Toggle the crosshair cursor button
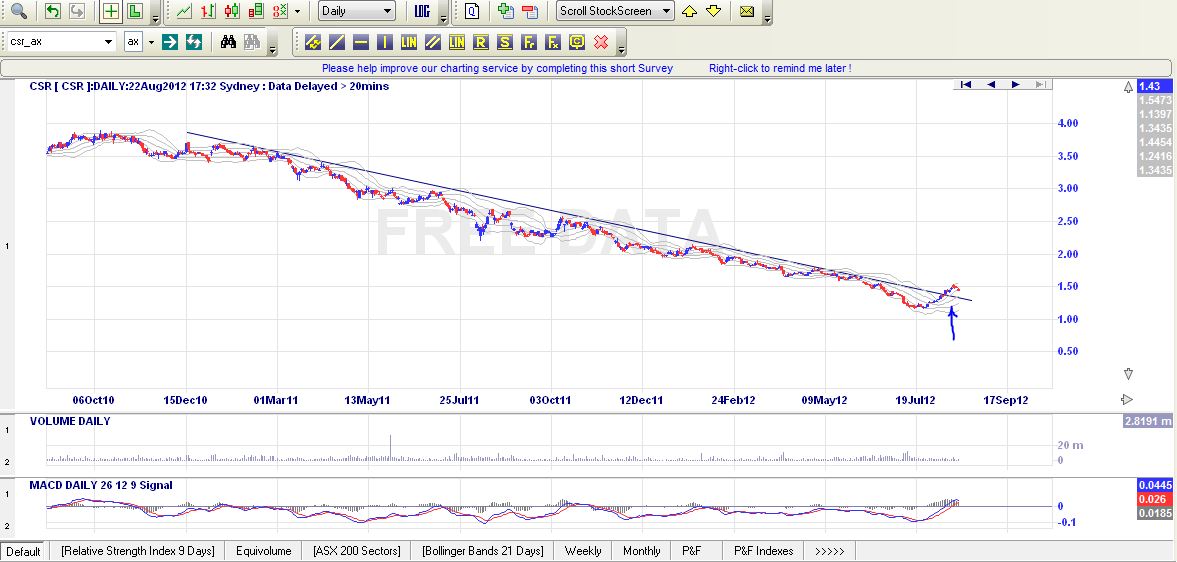The width and height of the screenshot is (1177, 562). 111,11
